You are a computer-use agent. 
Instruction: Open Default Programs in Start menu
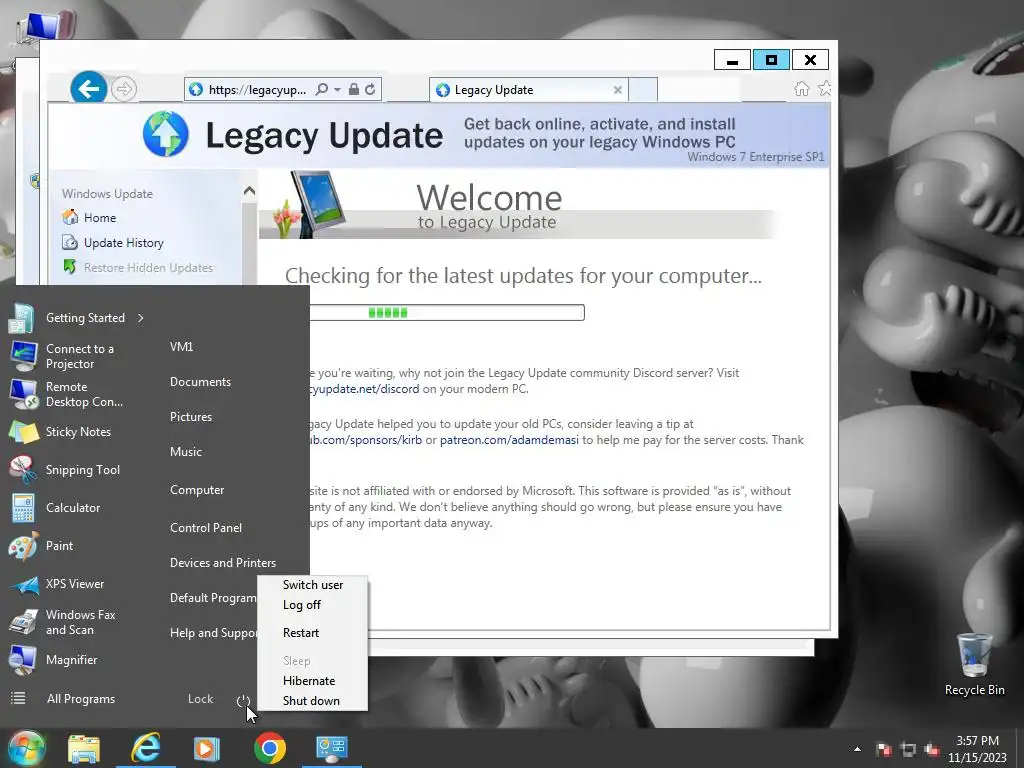click(x=213, y=598)
